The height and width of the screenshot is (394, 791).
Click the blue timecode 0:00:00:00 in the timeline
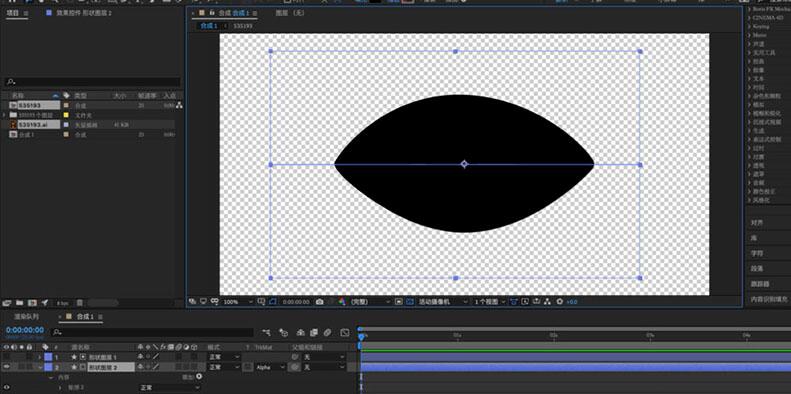pyautogui.click(x=25, y=330)
